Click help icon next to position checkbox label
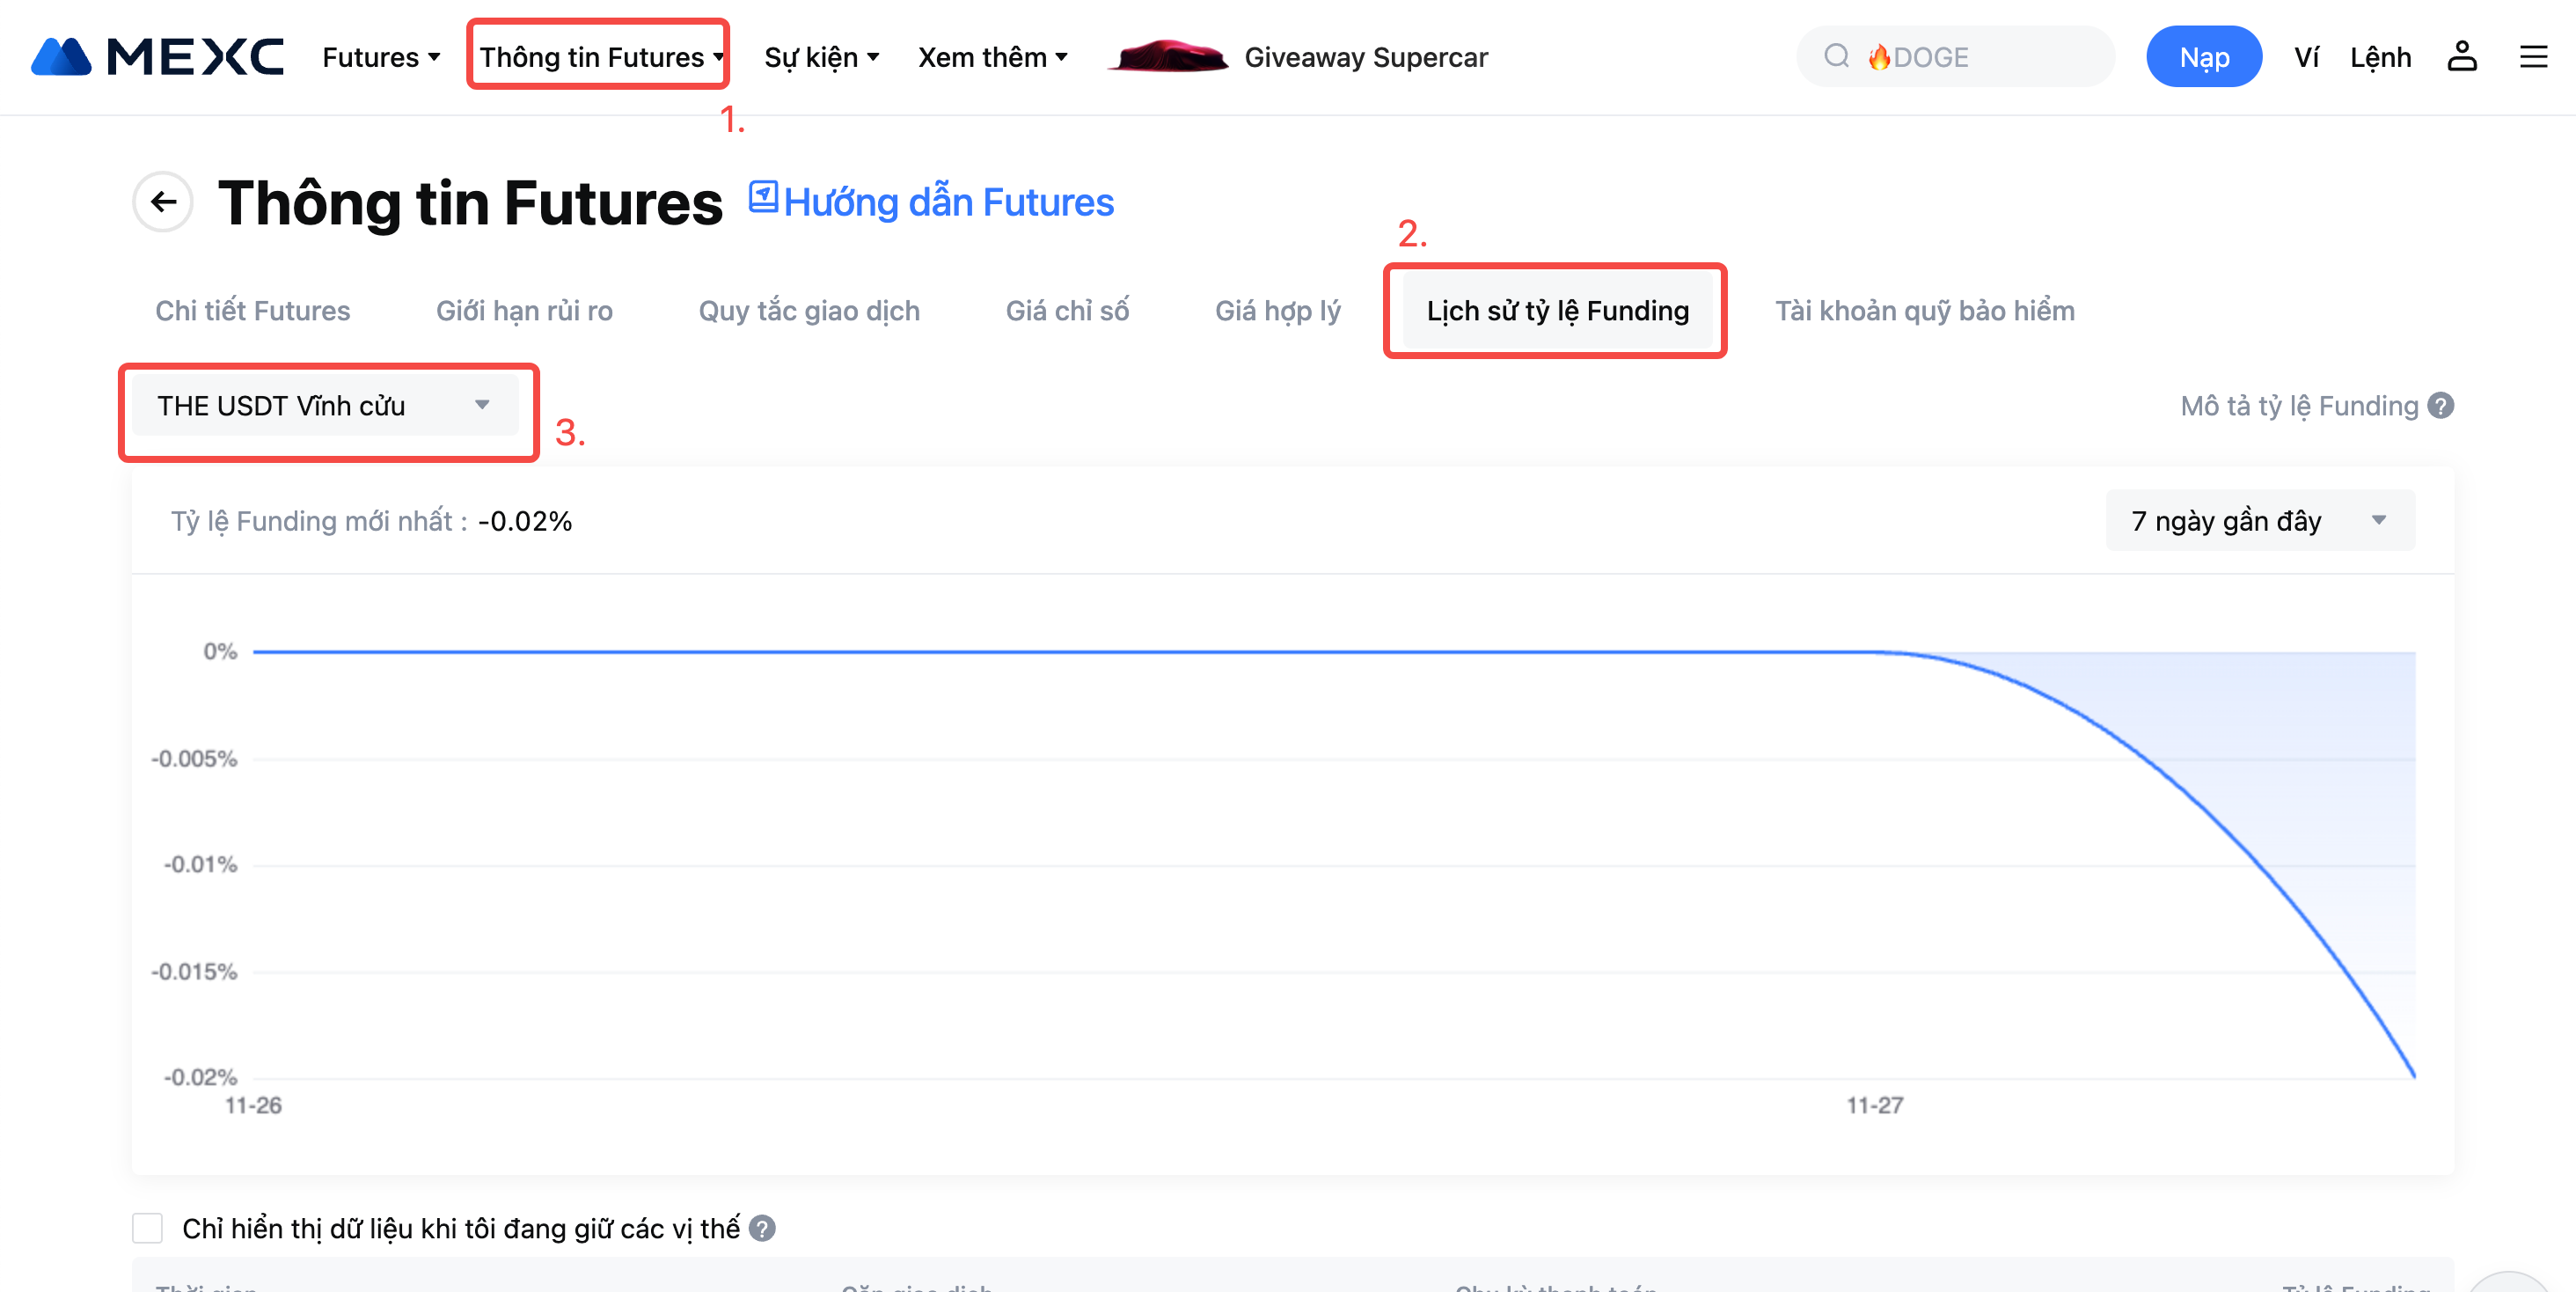The height and width of the screenshot is (1292, 2576). coord(762,1228)
